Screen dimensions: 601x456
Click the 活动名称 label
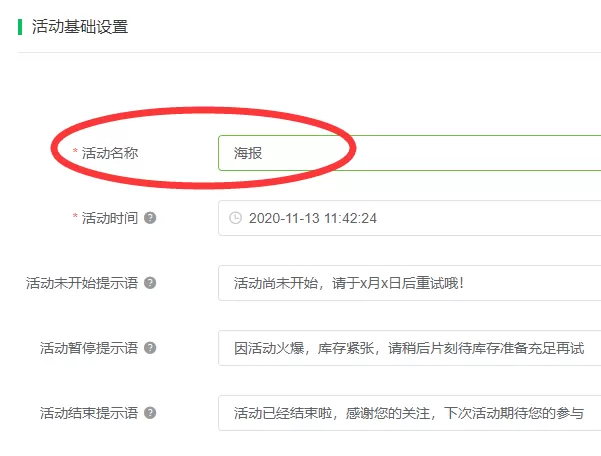(110, 153)
